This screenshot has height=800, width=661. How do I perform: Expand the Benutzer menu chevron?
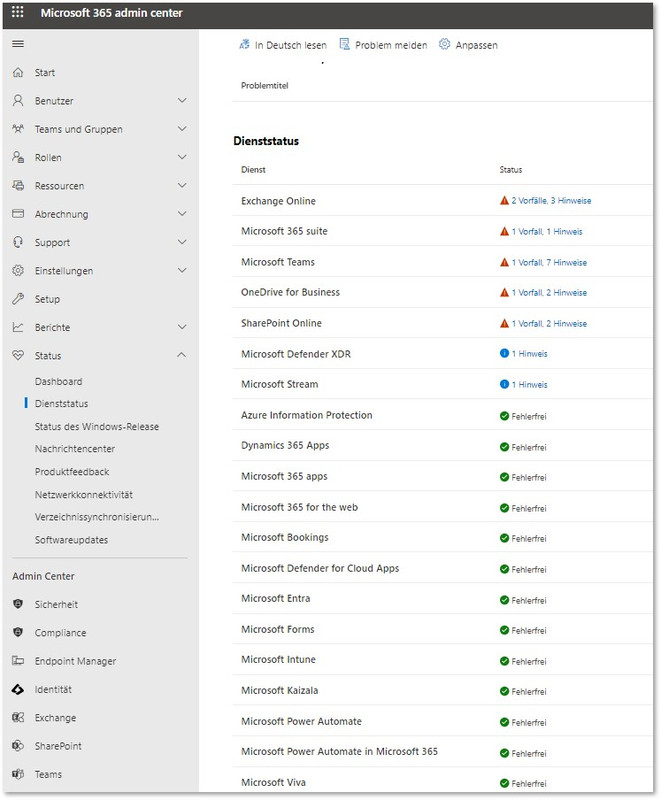click(x=182, y=101)
